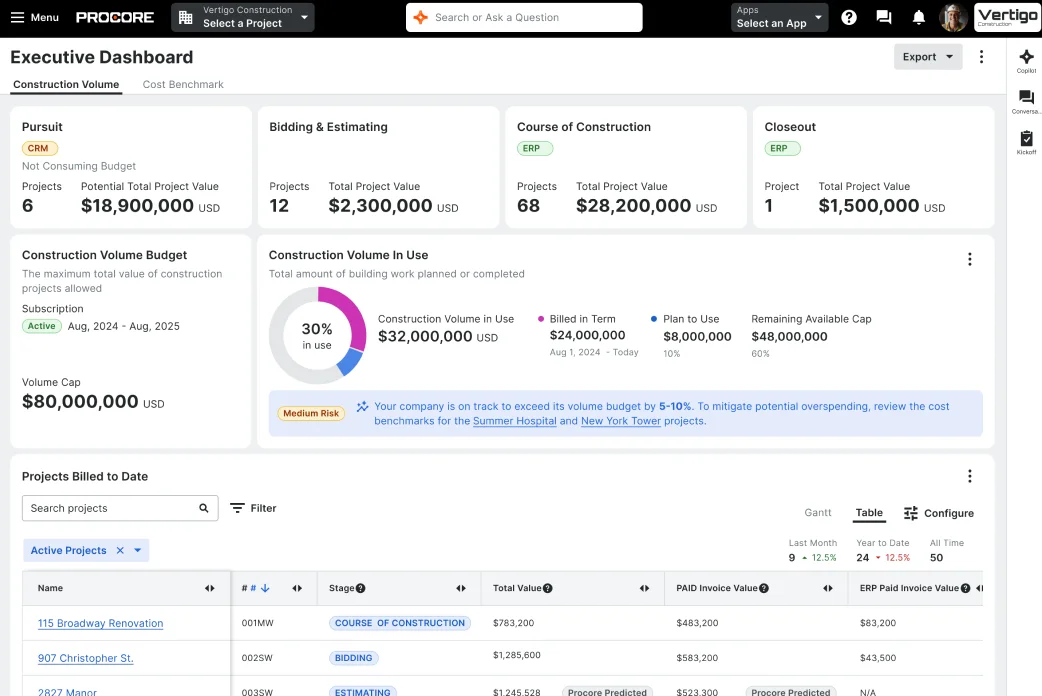The image size is (1042, 696).
Task: Click the Stage column help icon
Action: point(360,588)
